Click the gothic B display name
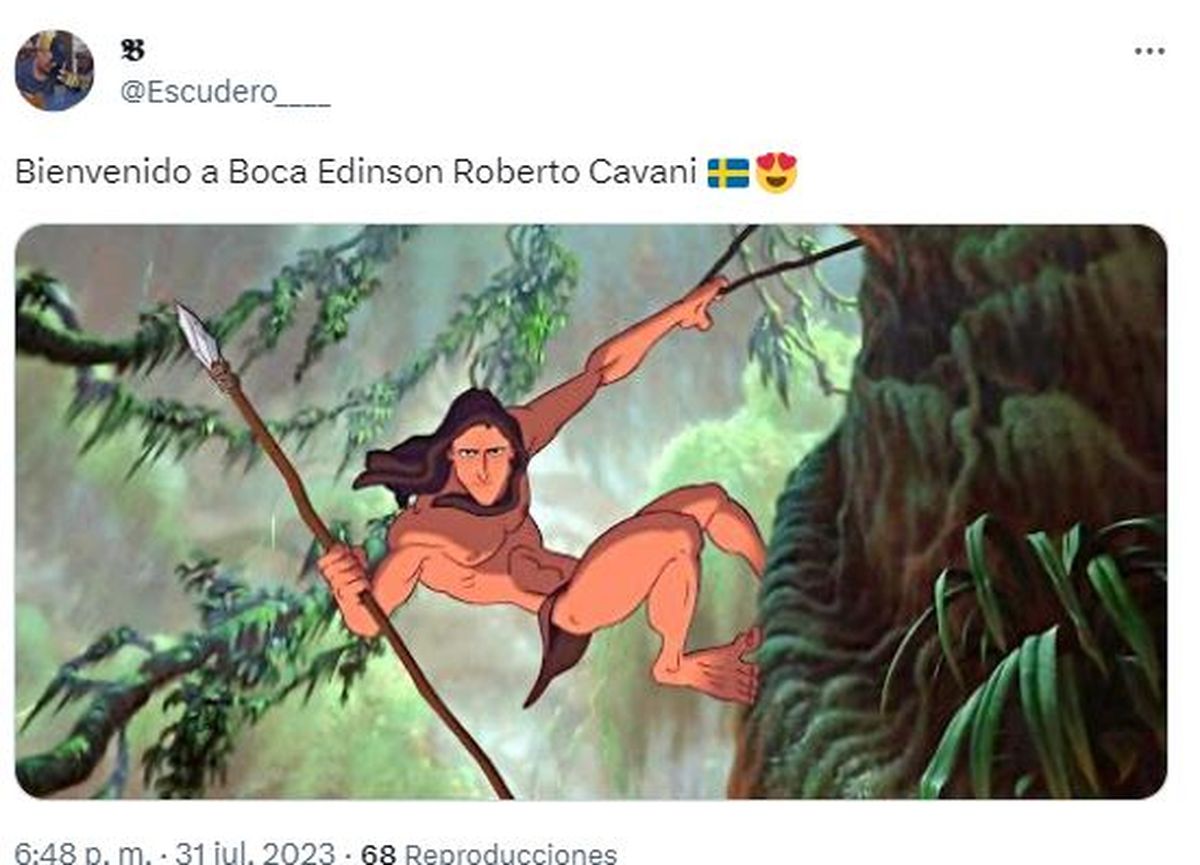The height and width of the screenshot is (865, 1200). point(131,50)
